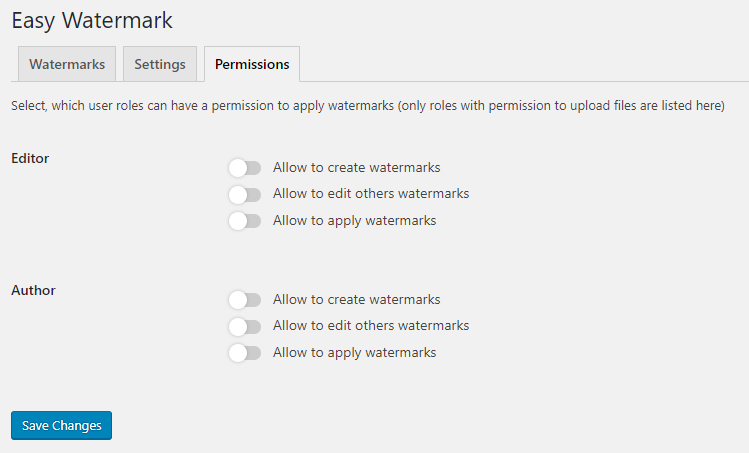
Task: Toggle Author's edit others watermarks switch
Action: 244,326
